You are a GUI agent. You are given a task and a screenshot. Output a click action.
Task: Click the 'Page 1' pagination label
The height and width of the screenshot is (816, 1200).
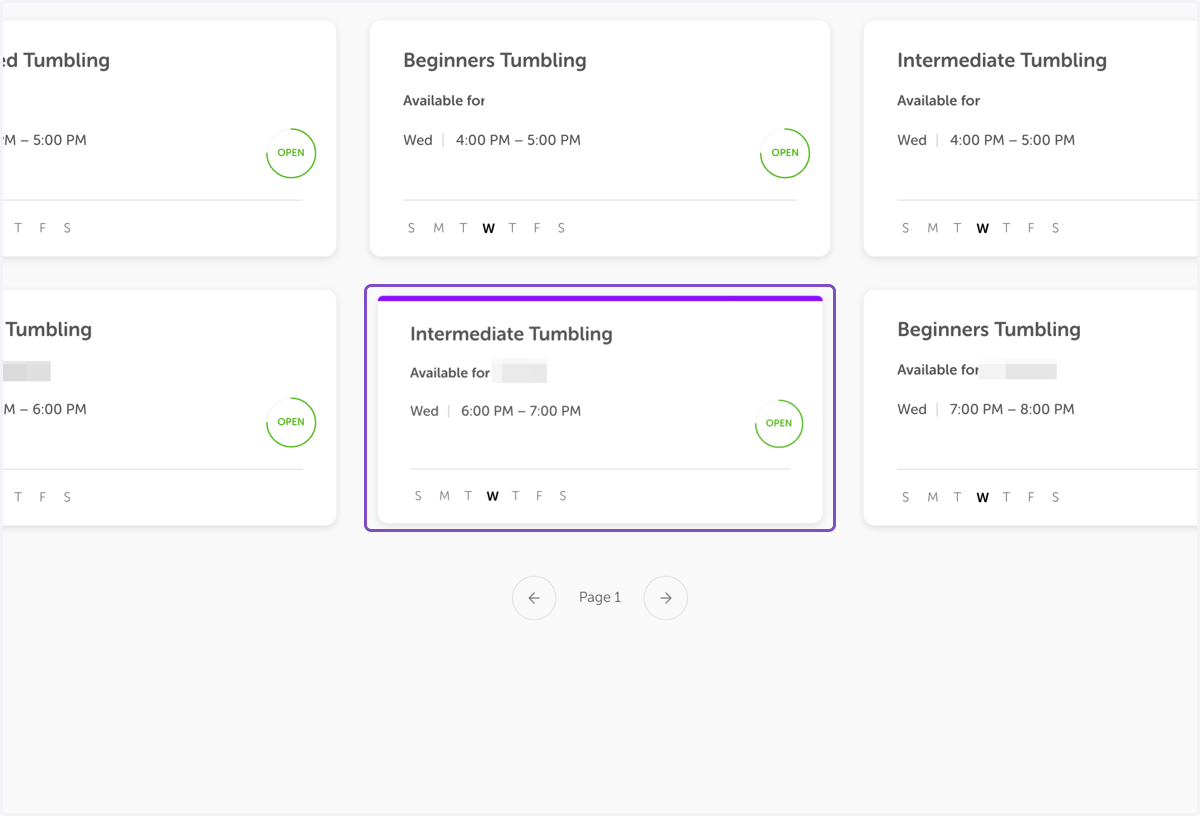(x=600, y=597)
